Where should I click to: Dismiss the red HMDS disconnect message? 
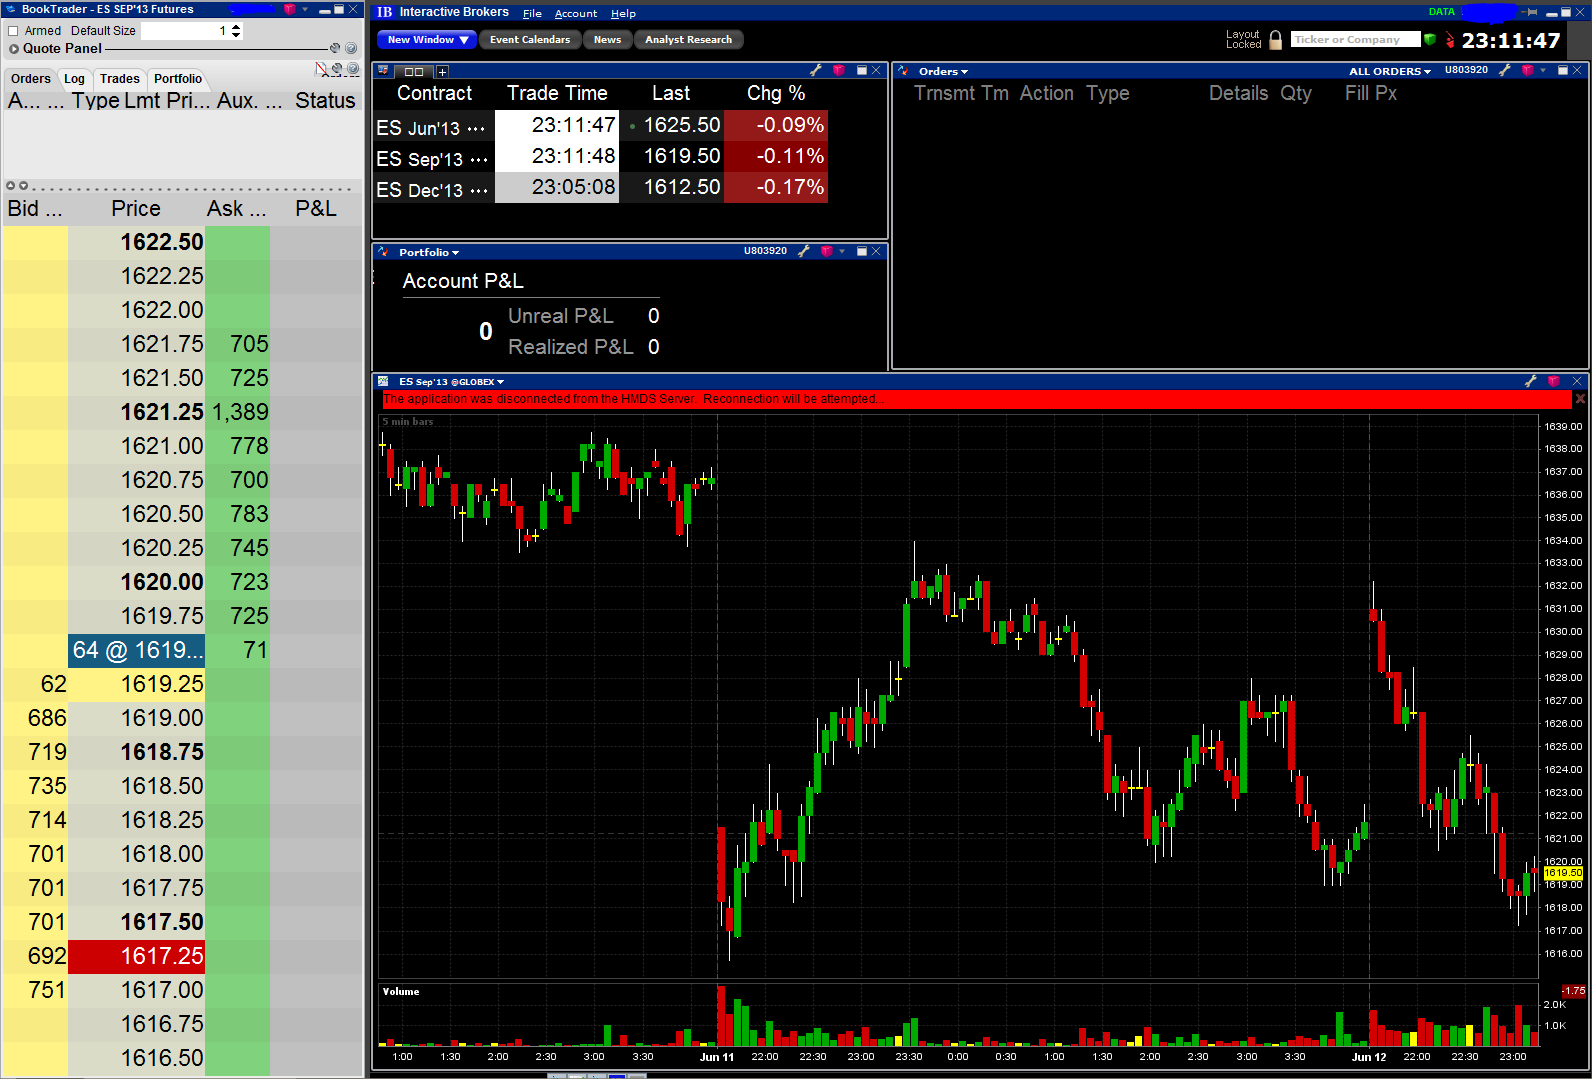coord(1580,399)
